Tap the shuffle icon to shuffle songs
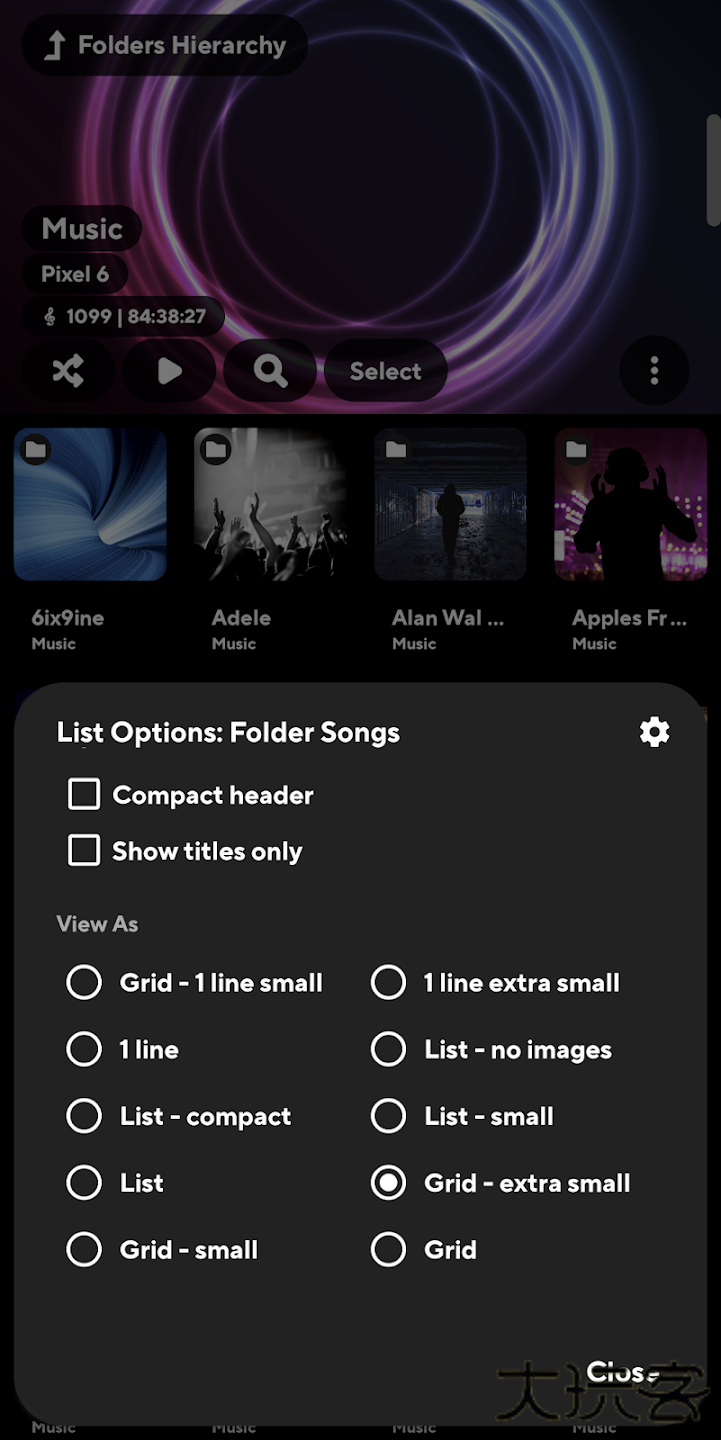 click(67, 370)
